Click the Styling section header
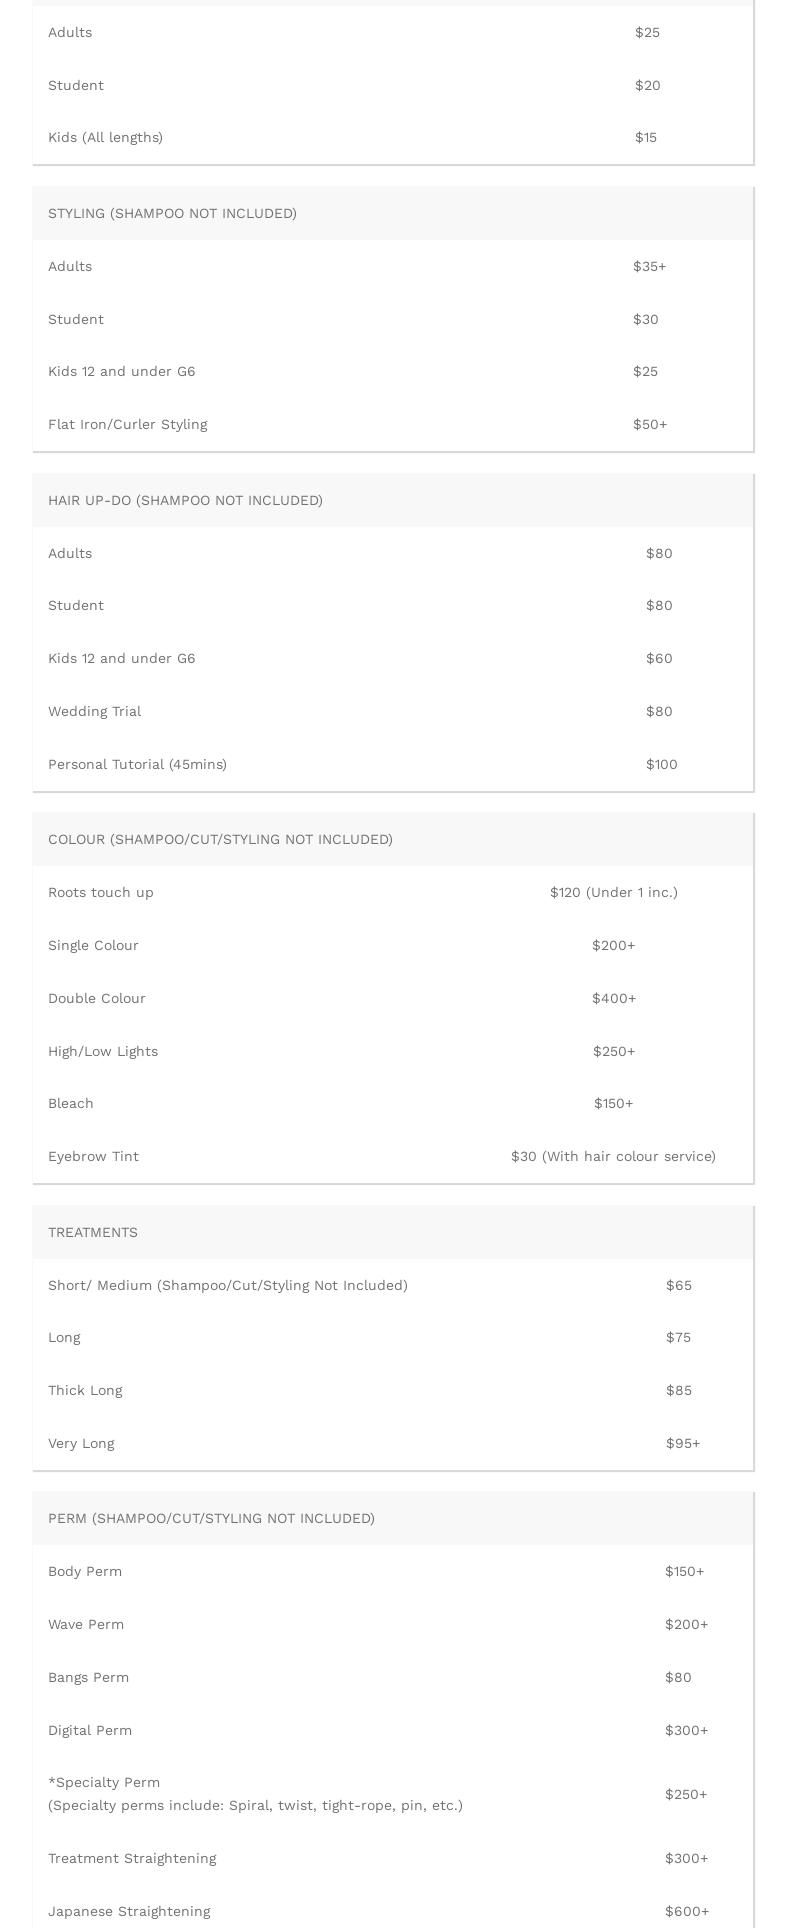 point(172,213)
